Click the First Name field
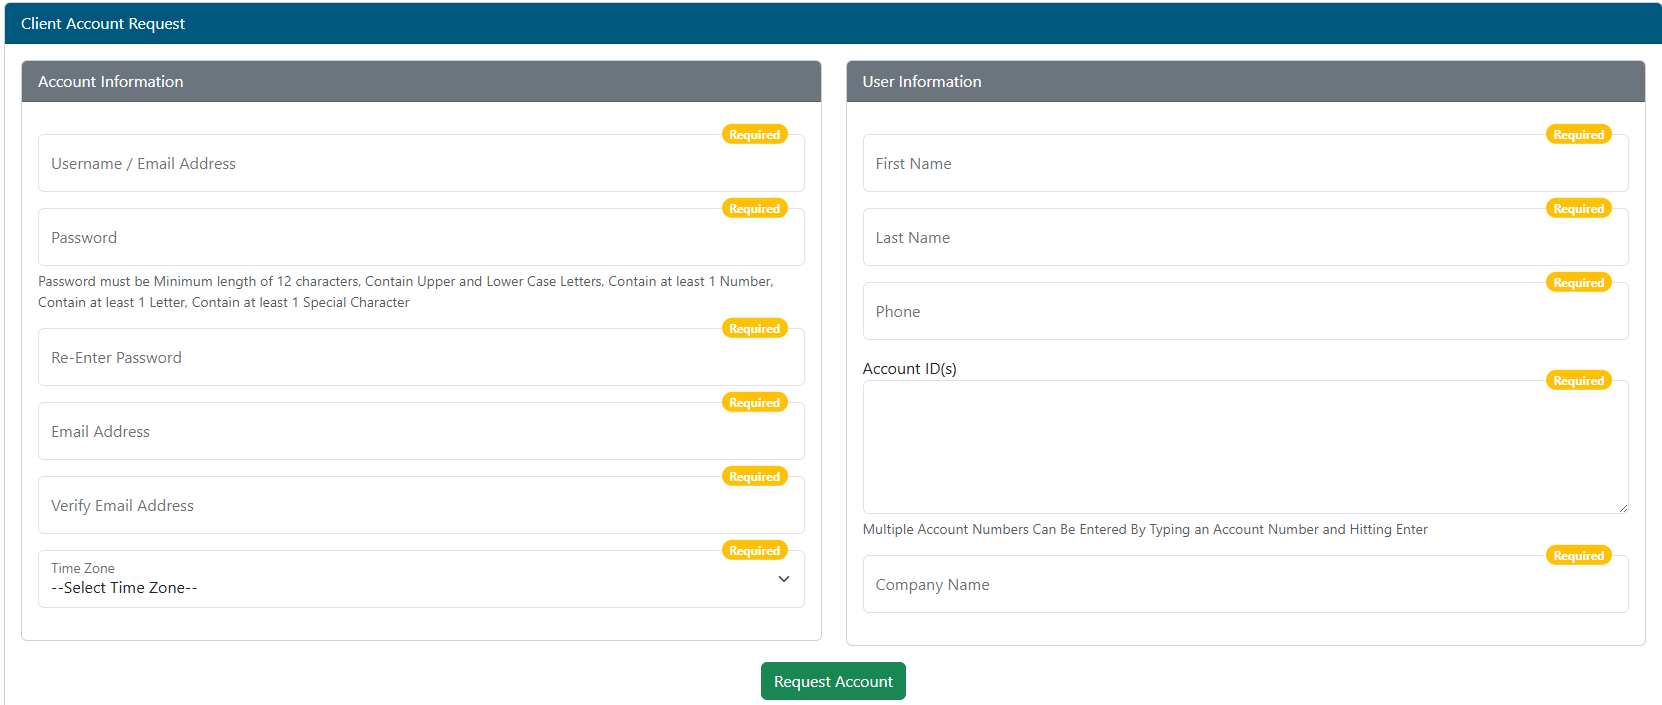Image resolution: width=1662 pixels, height=705 pixels. [1244, 164]
